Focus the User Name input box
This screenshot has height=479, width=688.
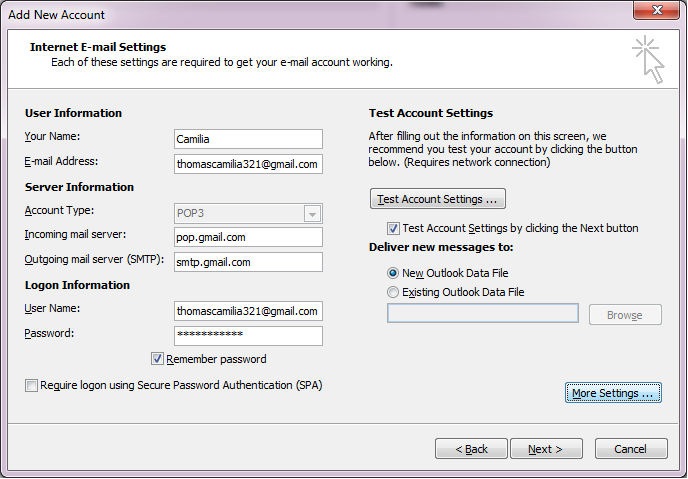click(247, 311)
